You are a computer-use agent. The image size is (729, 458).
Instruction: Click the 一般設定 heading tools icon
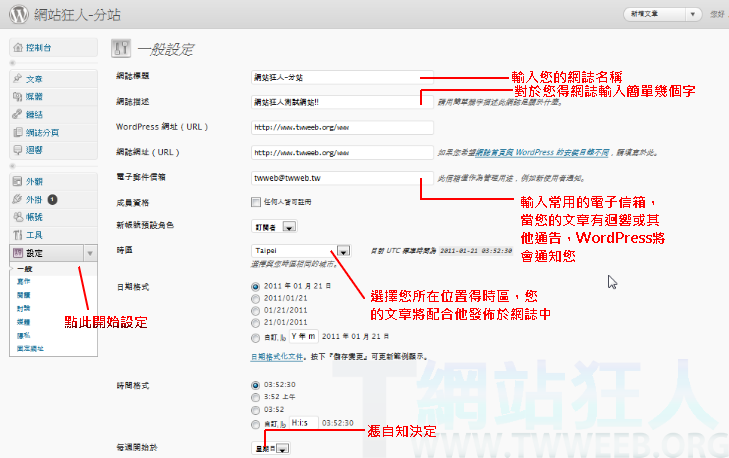(x=121, y=48)
